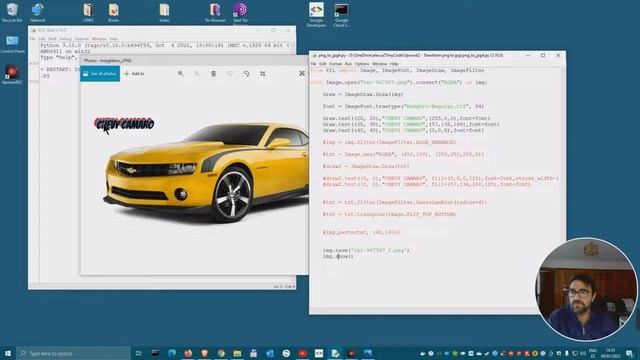Open File menu in code editor window
Image resolution: width=640 pixels, height=360 pixels.
click(313, 64)
